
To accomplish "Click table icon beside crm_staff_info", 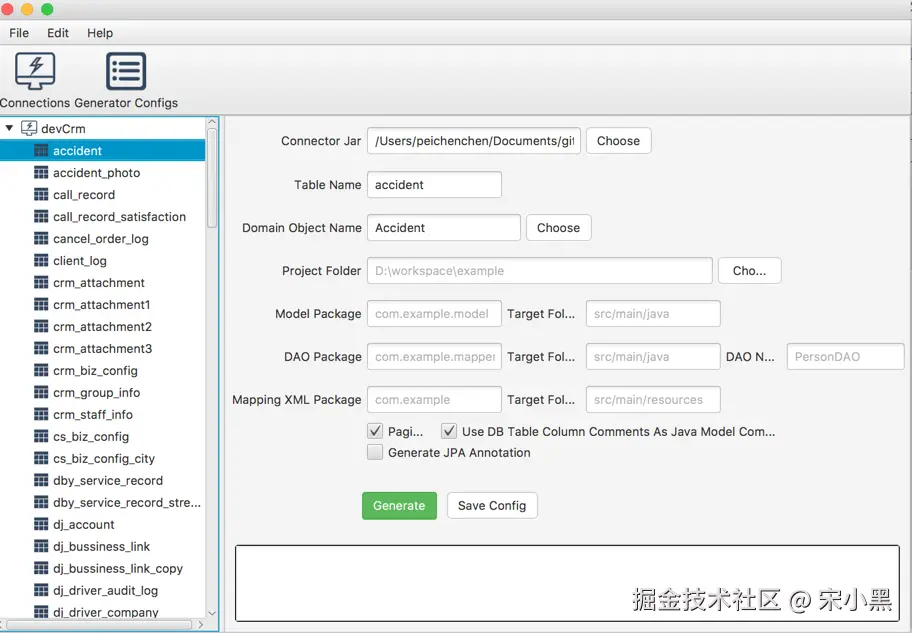I will pos(41,414).
